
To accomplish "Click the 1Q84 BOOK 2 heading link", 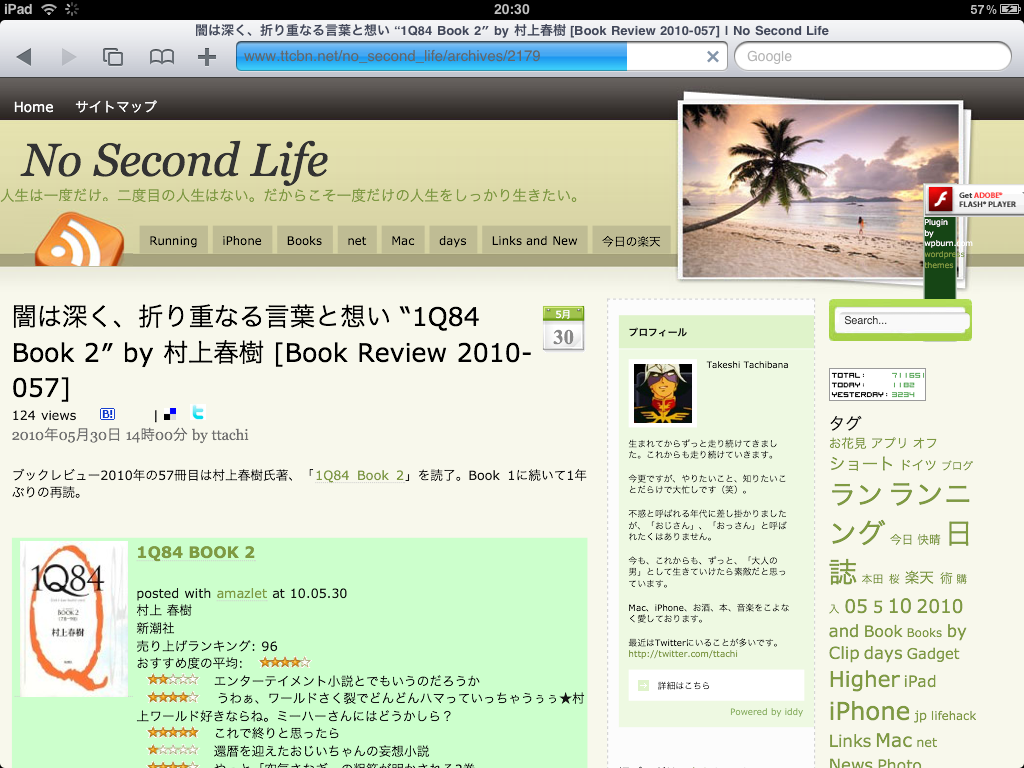I will [195, 553].
